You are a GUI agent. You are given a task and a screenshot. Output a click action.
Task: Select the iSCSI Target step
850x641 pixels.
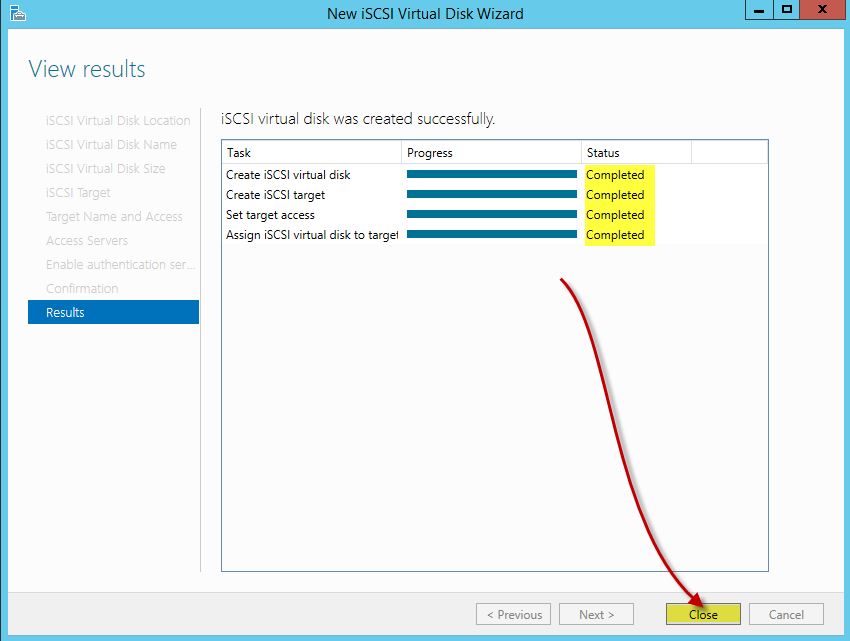coord(78,193)
